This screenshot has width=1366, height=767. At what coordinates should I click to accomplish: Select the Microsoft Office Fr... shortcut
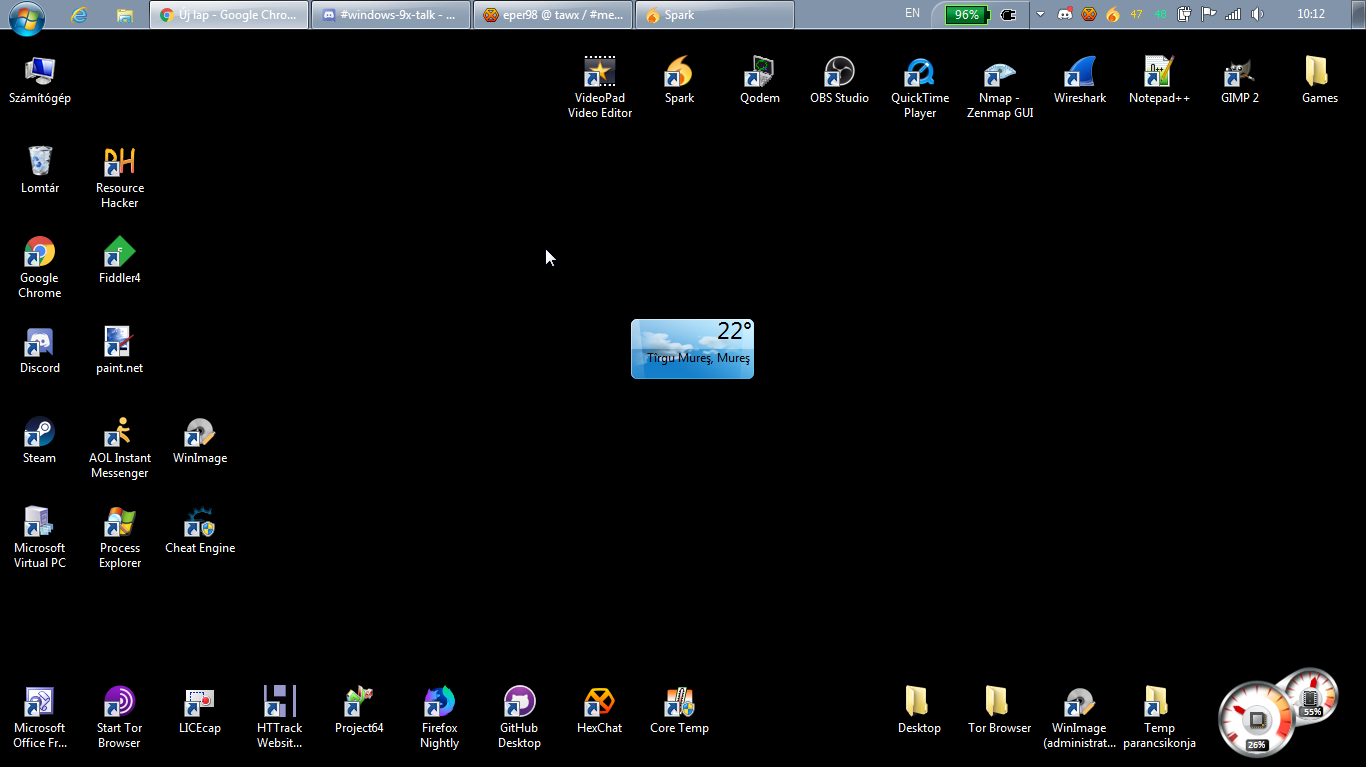40,717
